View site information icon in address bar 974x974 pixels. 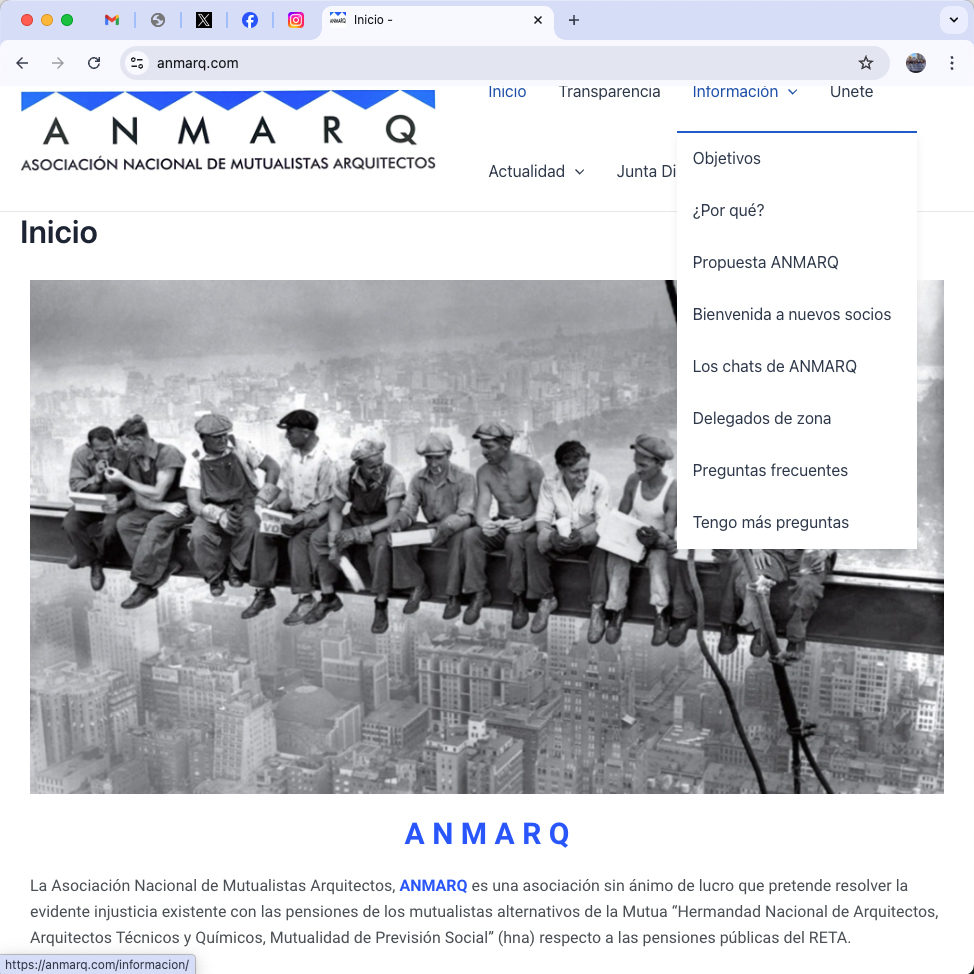[137, 63]
